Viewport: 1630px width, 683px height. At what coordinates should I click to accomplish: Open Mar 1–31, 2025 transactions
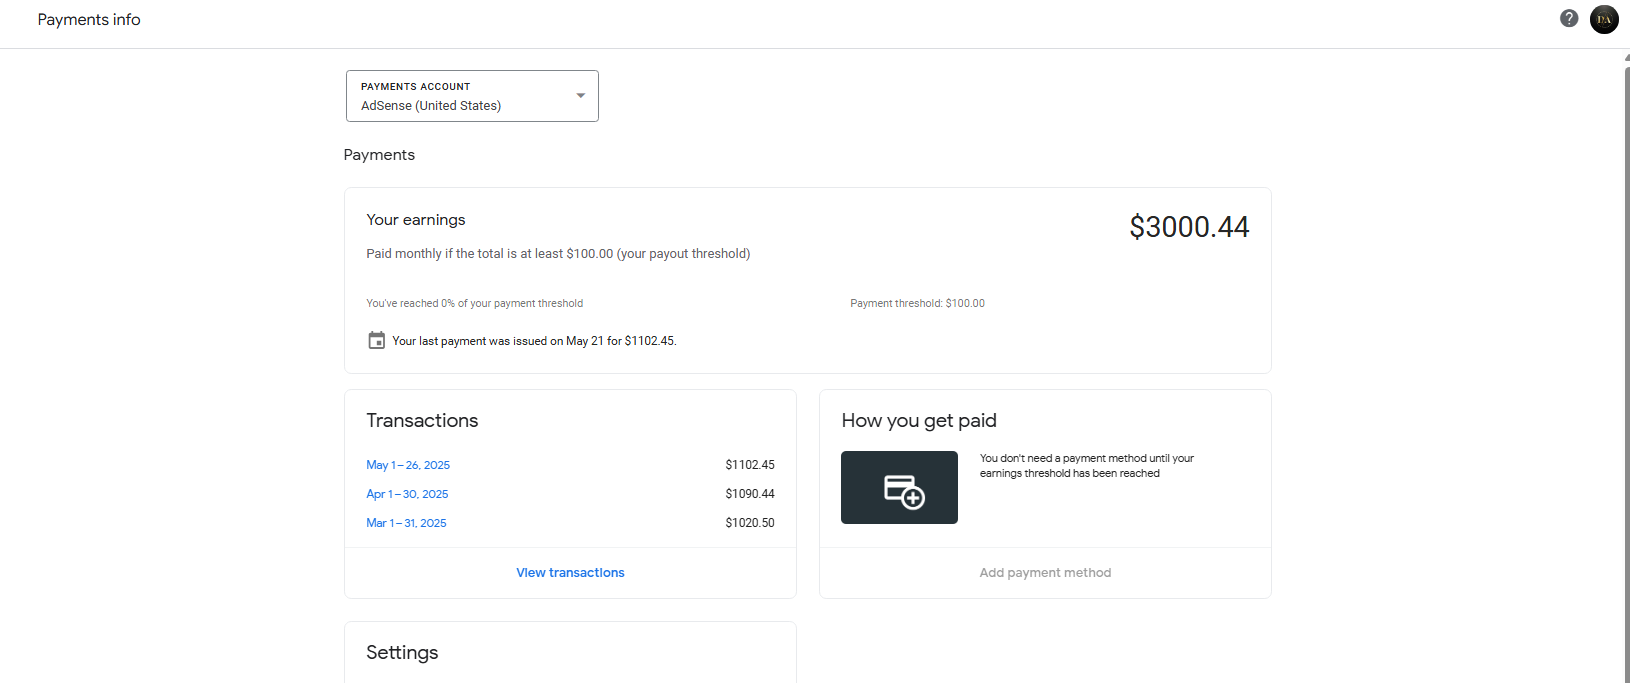coord(406,523)
